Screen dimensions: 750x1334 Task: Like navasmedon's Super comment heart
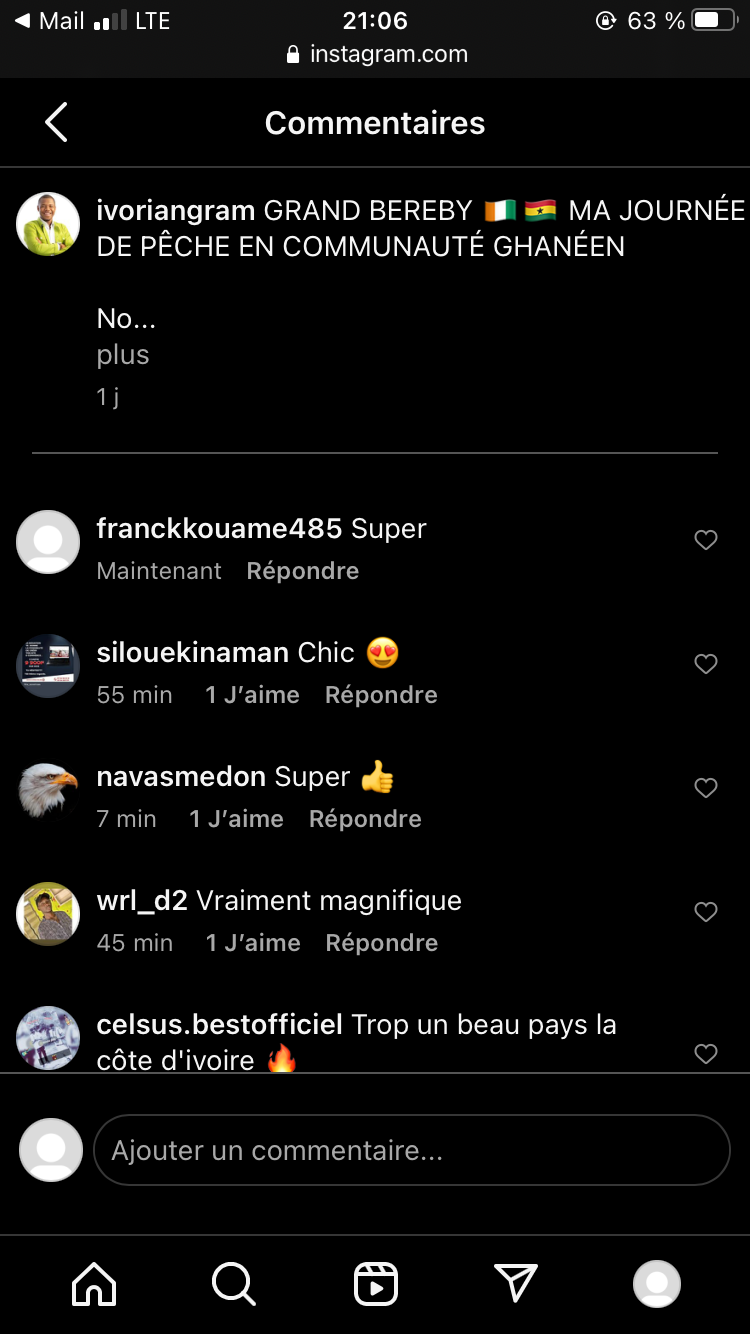click(706, 789)
